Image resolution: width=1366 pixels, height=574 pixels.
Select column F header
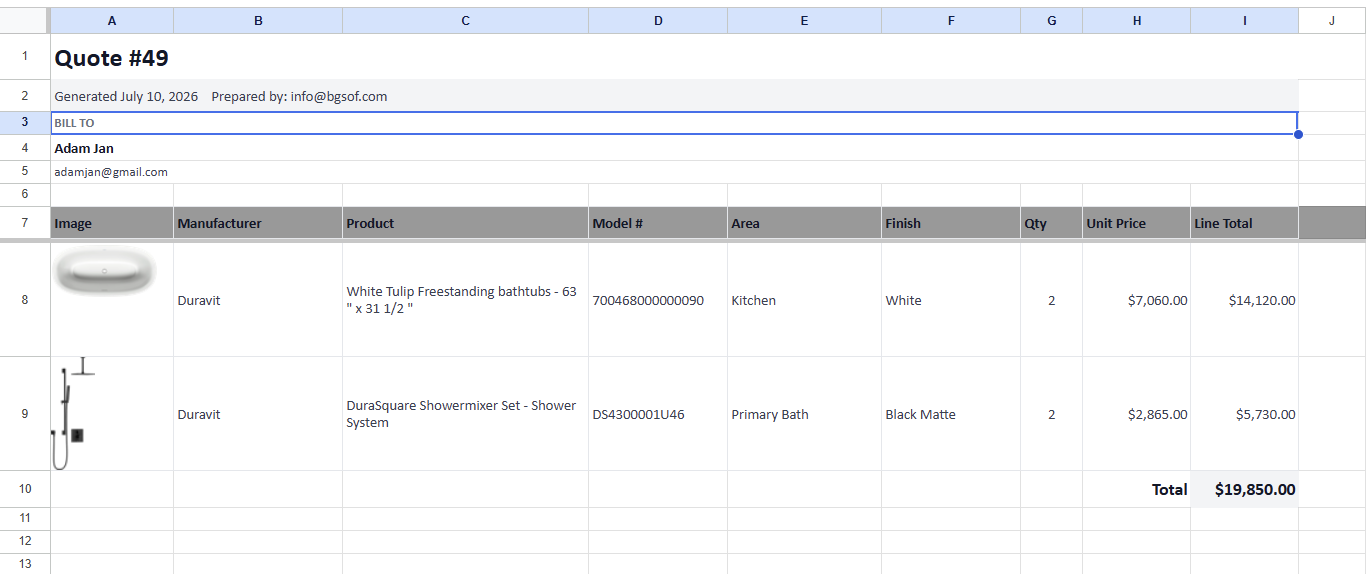point(951,20)
